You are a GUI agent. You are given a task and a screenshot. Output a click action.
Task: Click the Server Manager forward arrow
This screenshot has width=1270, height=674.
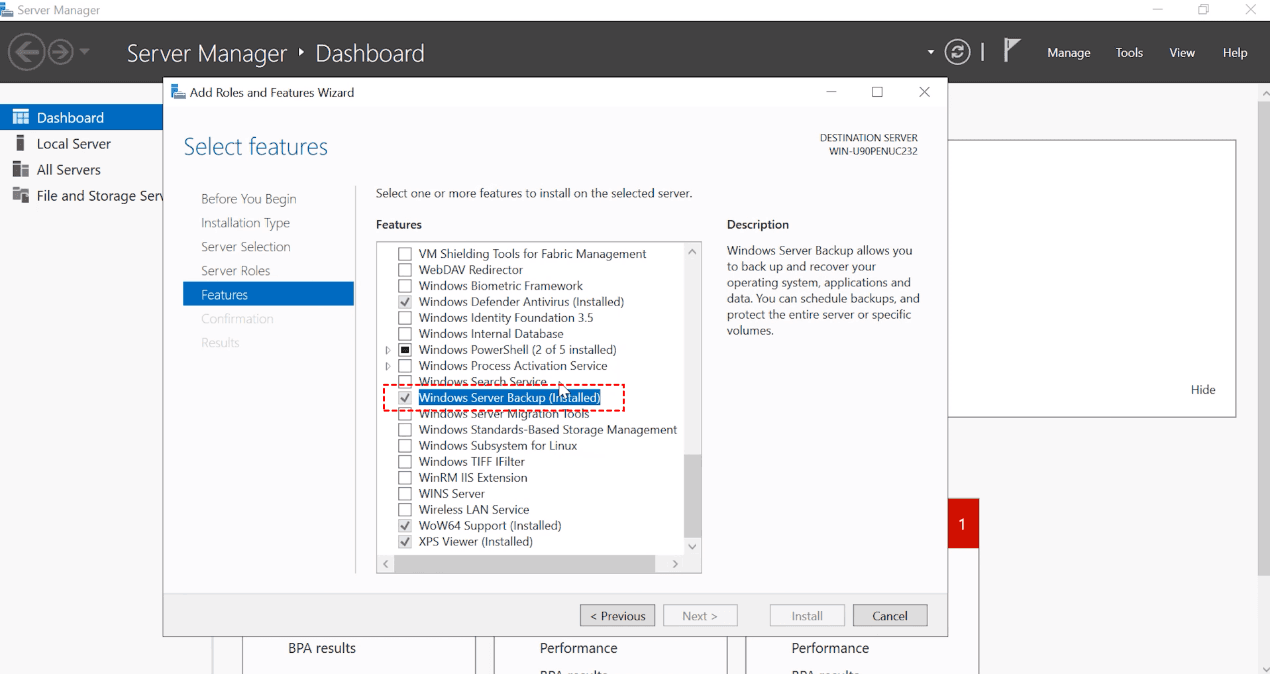click(60, 51)
